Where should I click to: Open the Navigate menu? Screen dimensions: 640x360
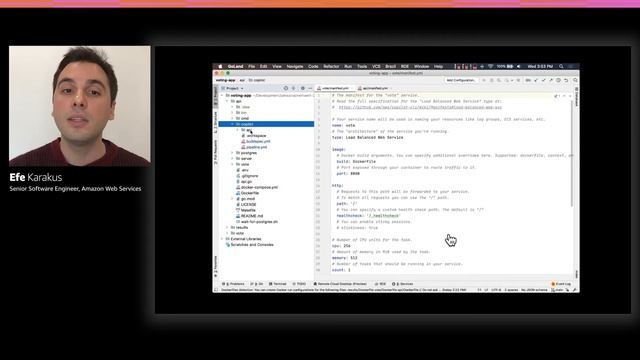pyautogui.click(x=295, y=66)
